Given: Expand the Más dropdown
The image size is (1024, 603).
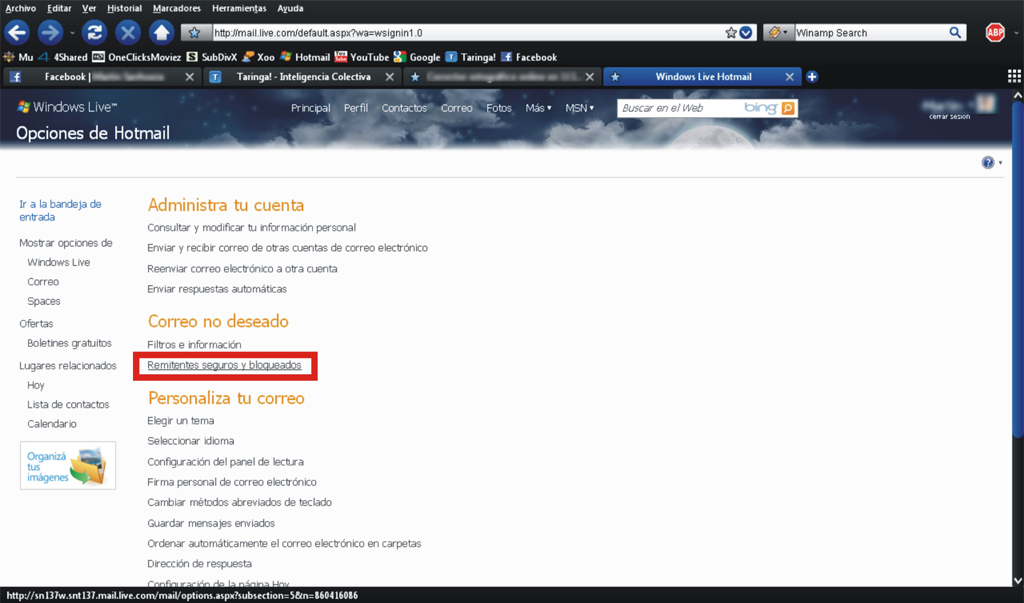Looking at the screenshot, I should pyautogui.click(x=538, y=108).
